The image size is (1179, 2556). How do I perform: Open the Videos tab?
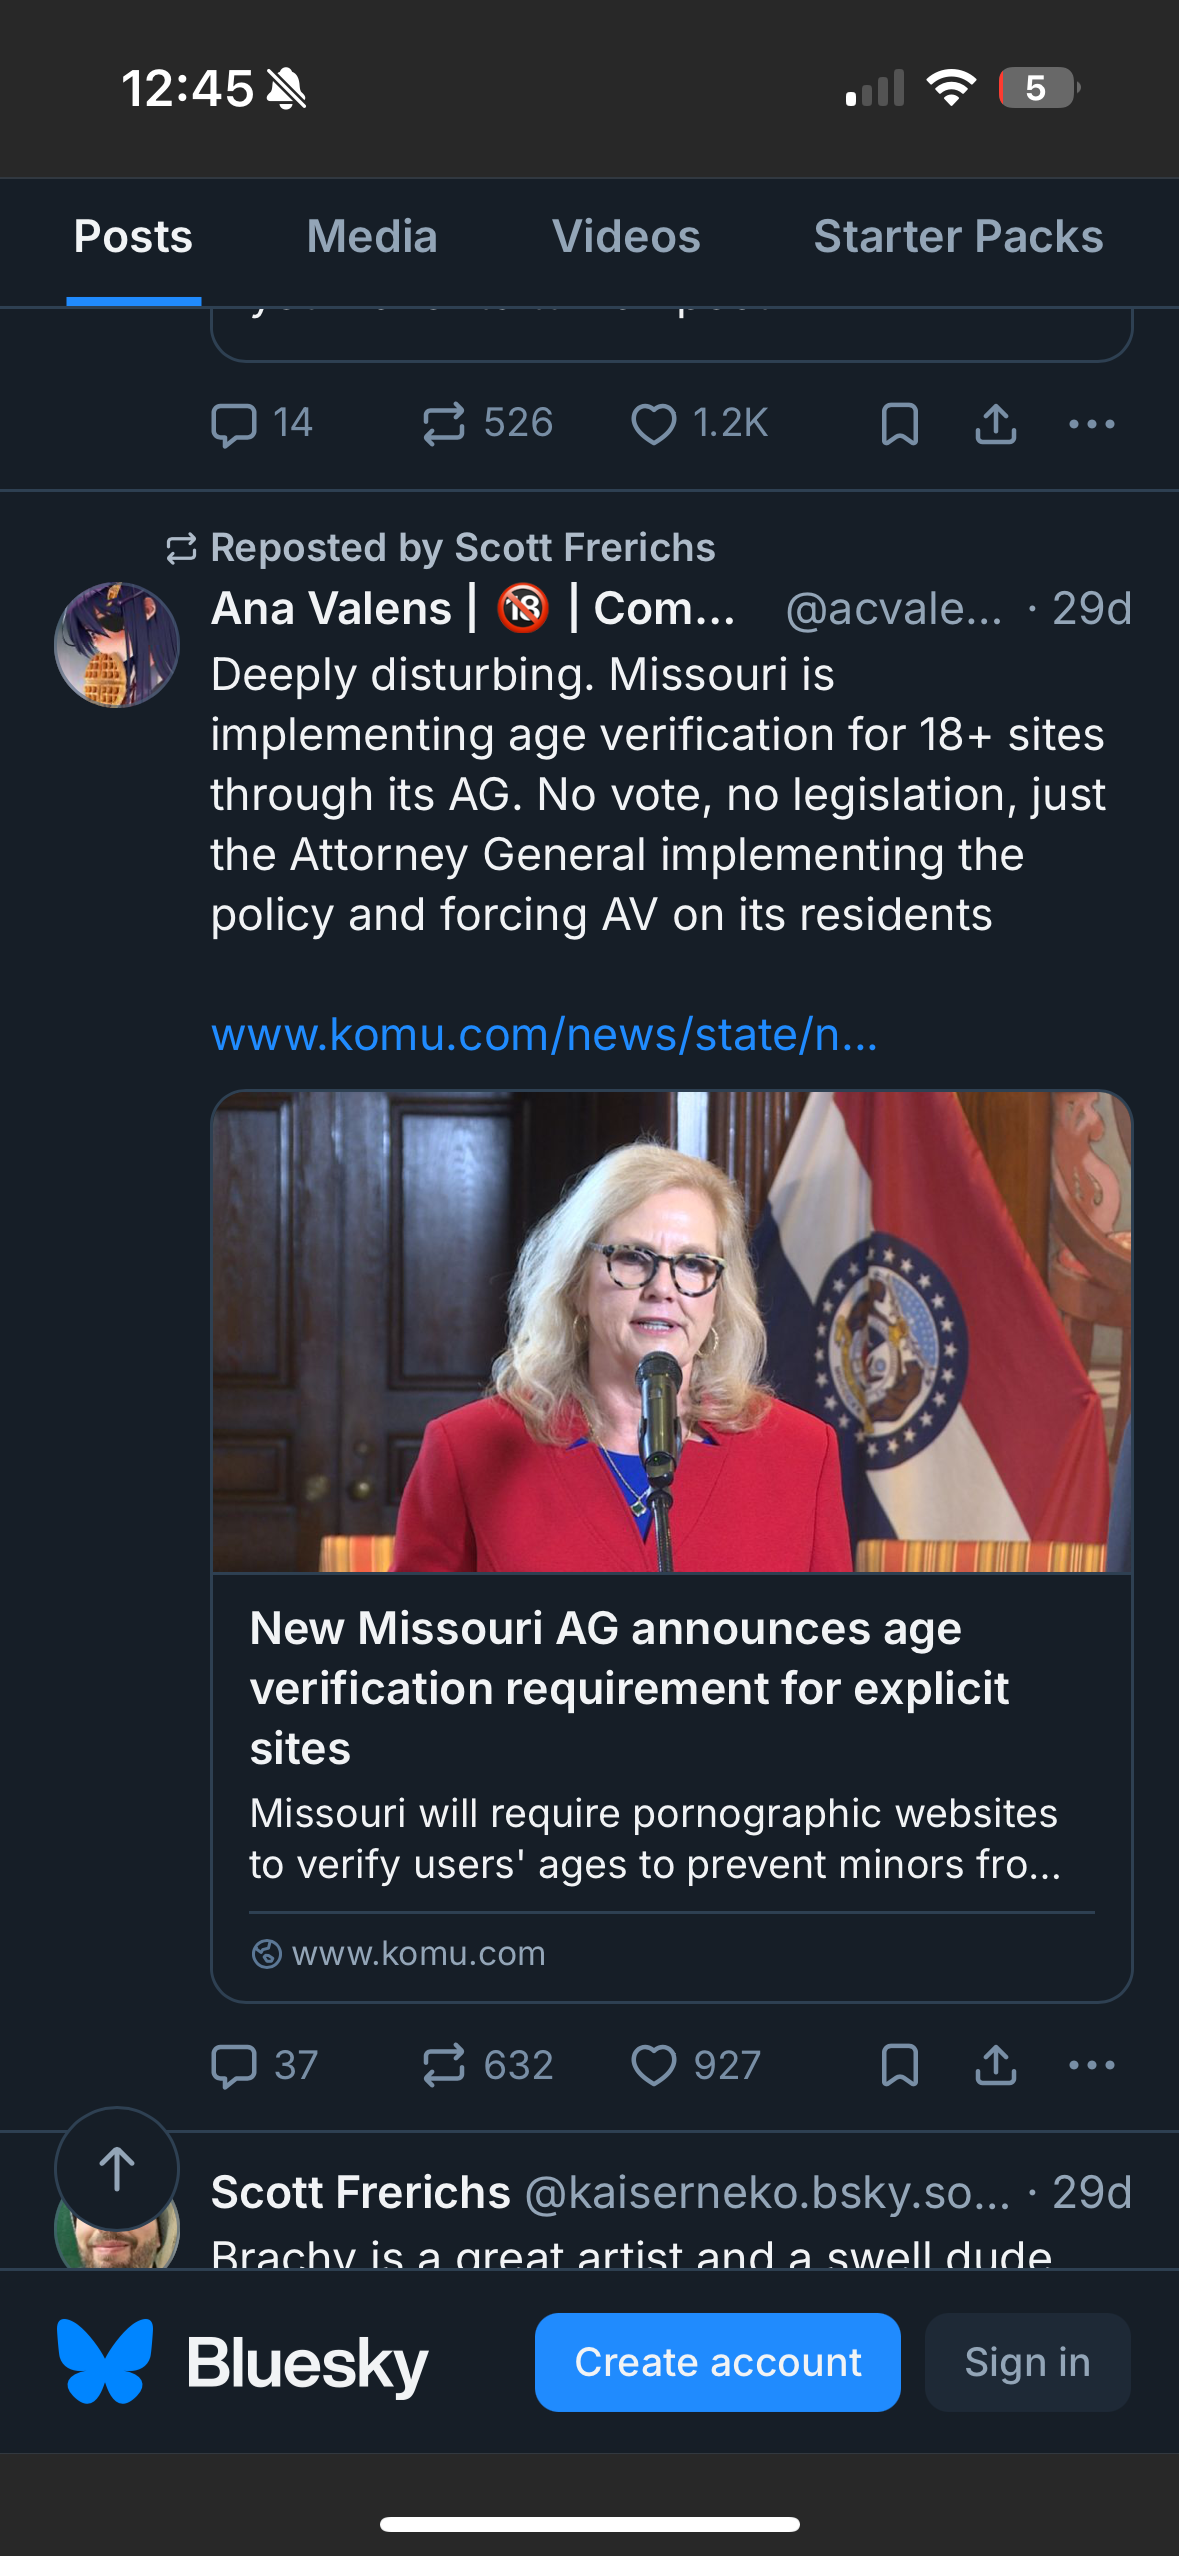point(626,238)
